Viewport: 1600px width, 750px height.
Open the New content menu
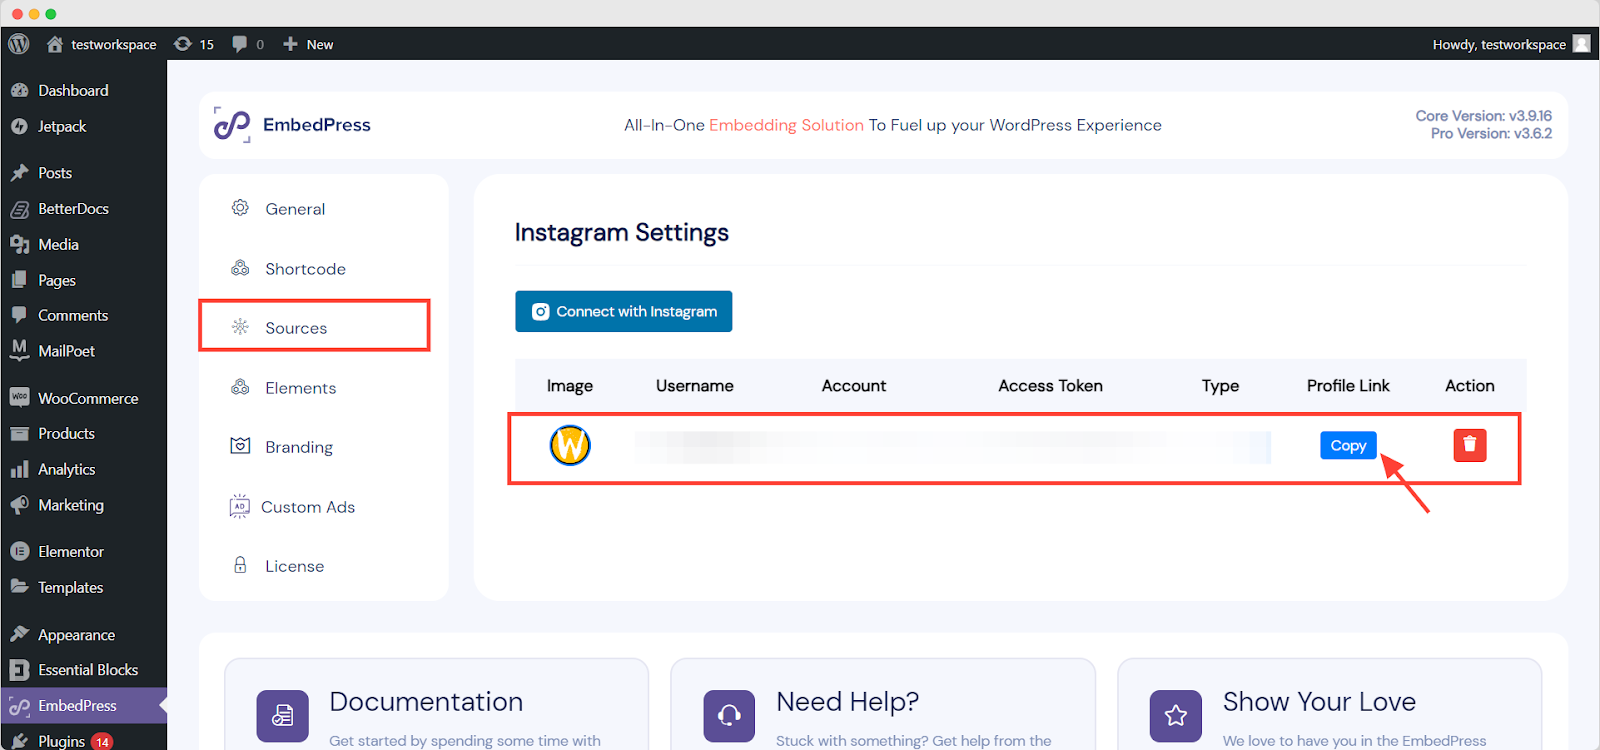pos(308,44)
